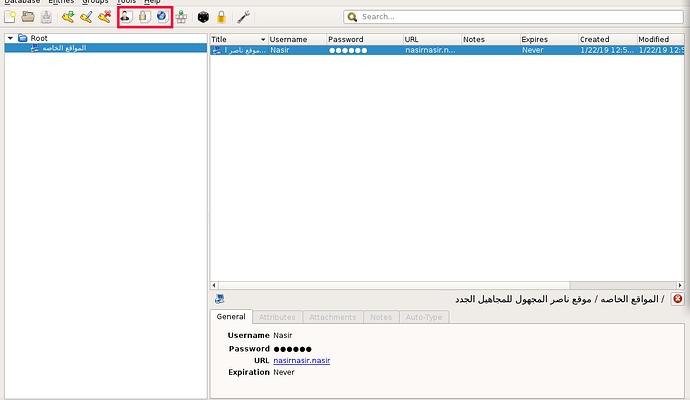
Task: Copy password to clipboard toolbar icon
Action: tap(144, 17)
